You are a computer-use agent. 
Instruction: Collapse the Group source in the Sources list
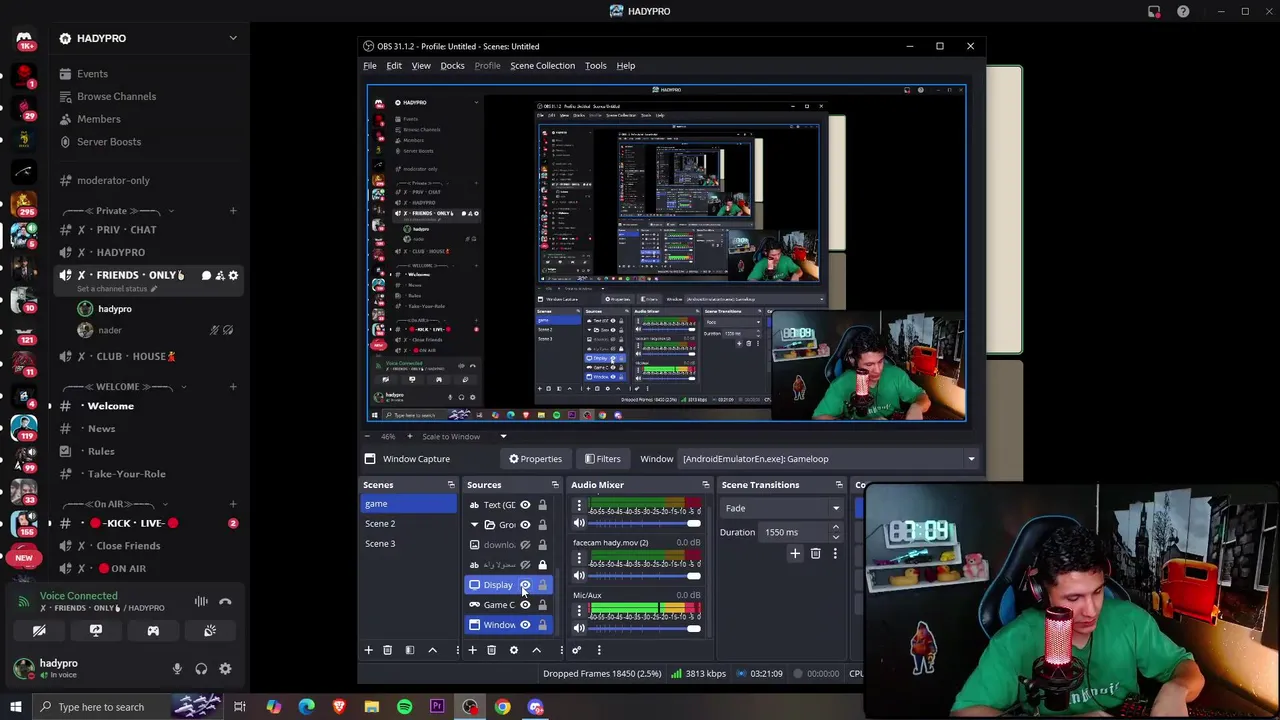coord(474,525)
